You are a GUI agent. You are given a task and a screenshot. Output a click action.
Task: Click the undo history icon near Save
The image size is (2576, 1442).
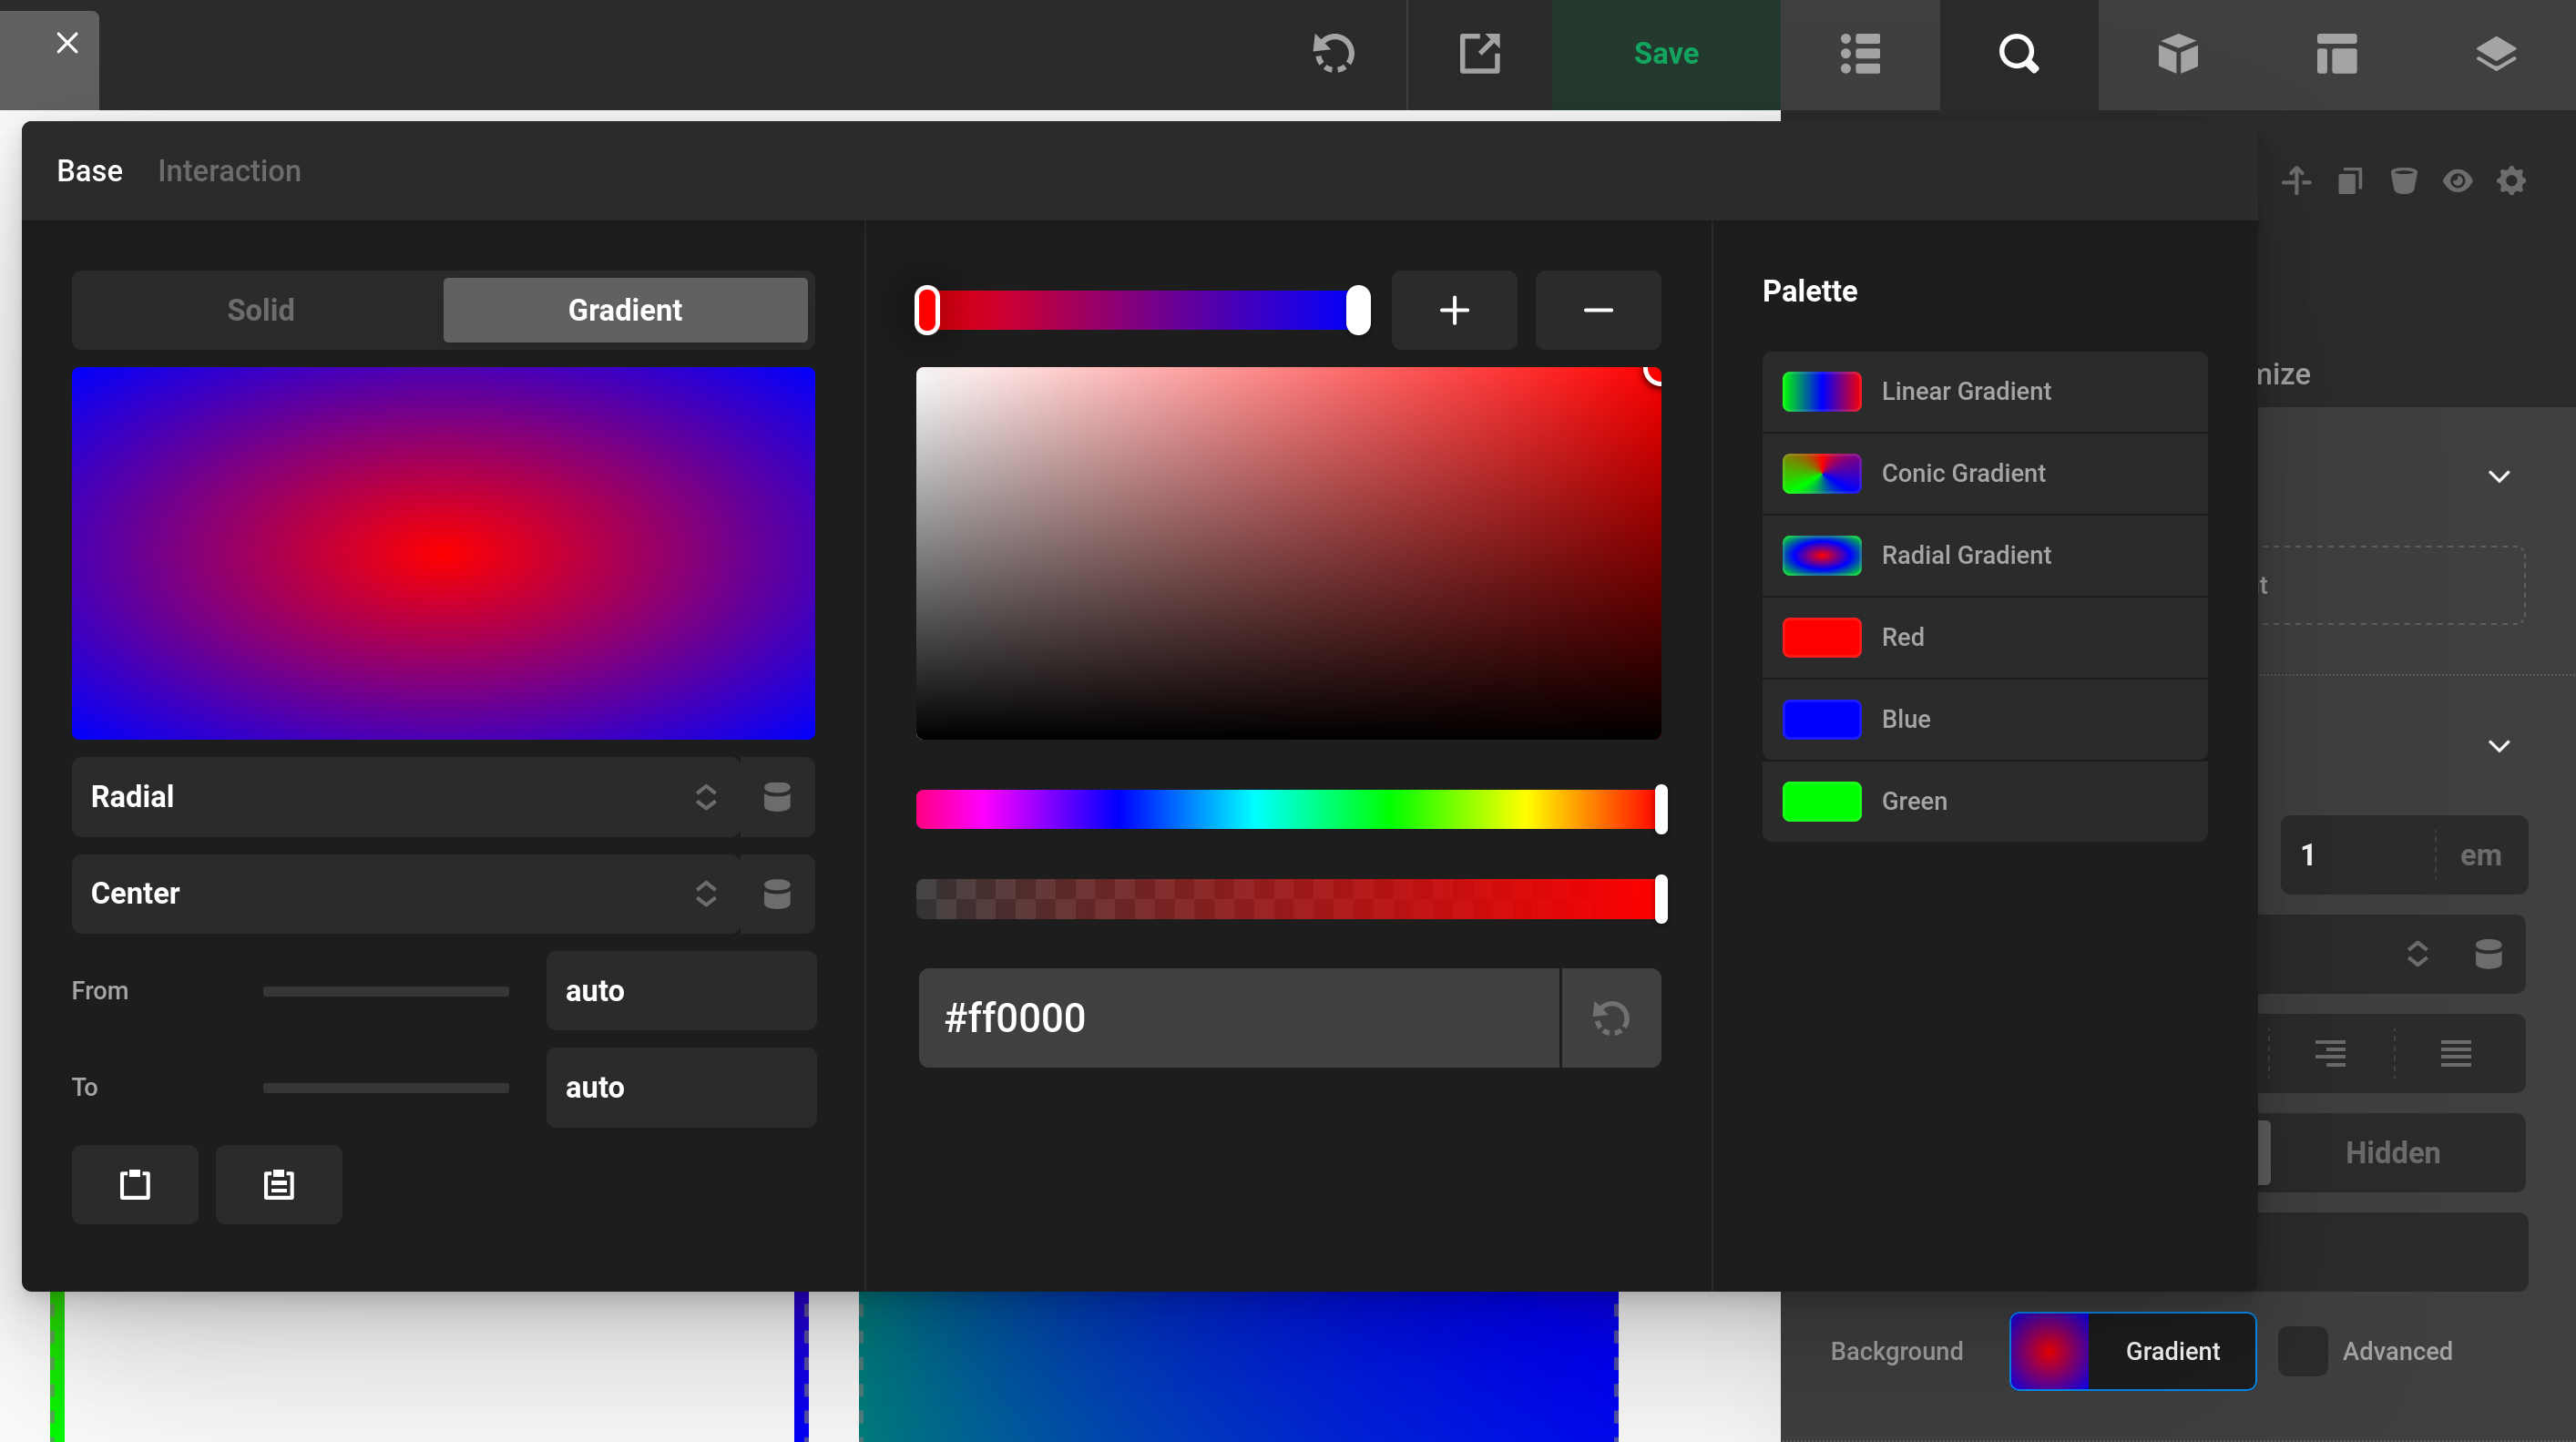click(1334, 55)
